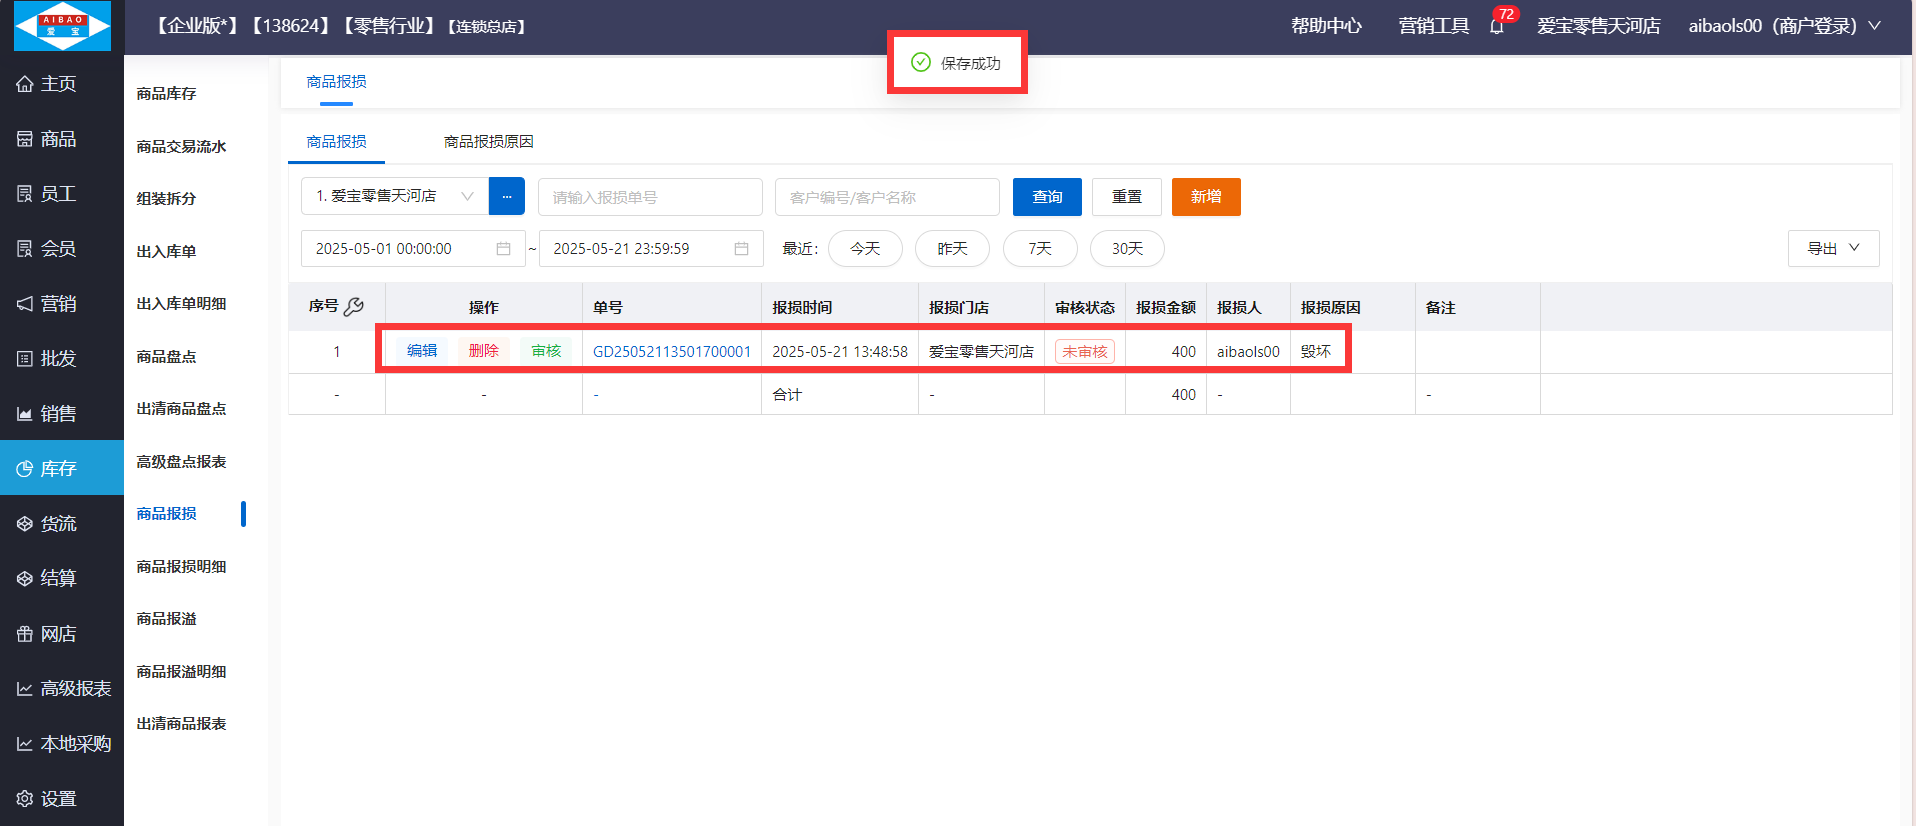Open 商品报损明细 in the submenu
The height and width of the screenshot is (826, 1916).
pos(181,567)
